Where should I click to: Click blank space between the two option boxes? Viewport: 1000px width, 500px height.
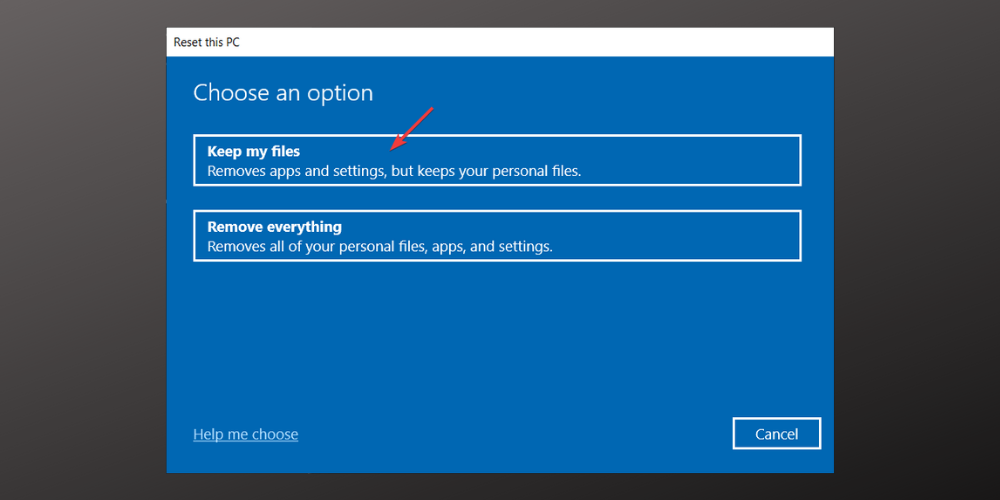pos(497,198)
